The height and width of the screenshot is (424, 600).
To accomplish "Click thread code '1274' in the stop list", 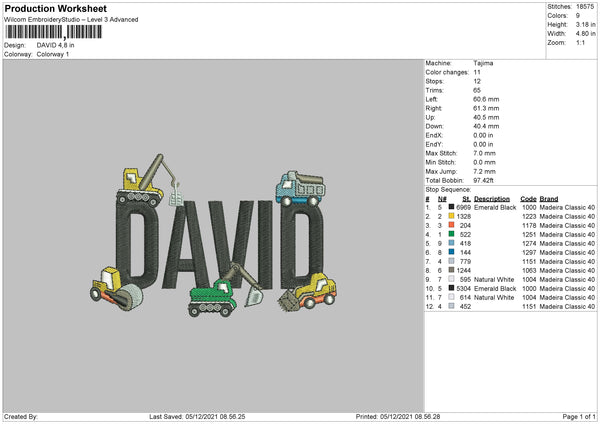I will point(529,243).
